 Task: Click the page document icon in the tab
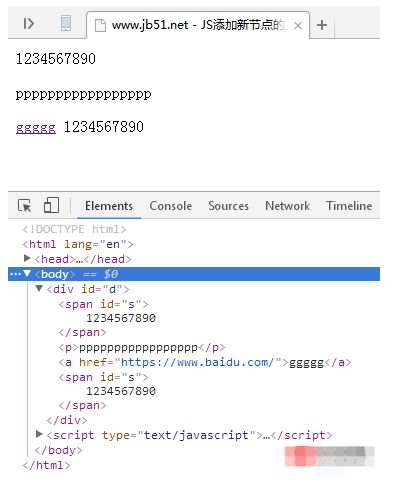coord(100,25)
